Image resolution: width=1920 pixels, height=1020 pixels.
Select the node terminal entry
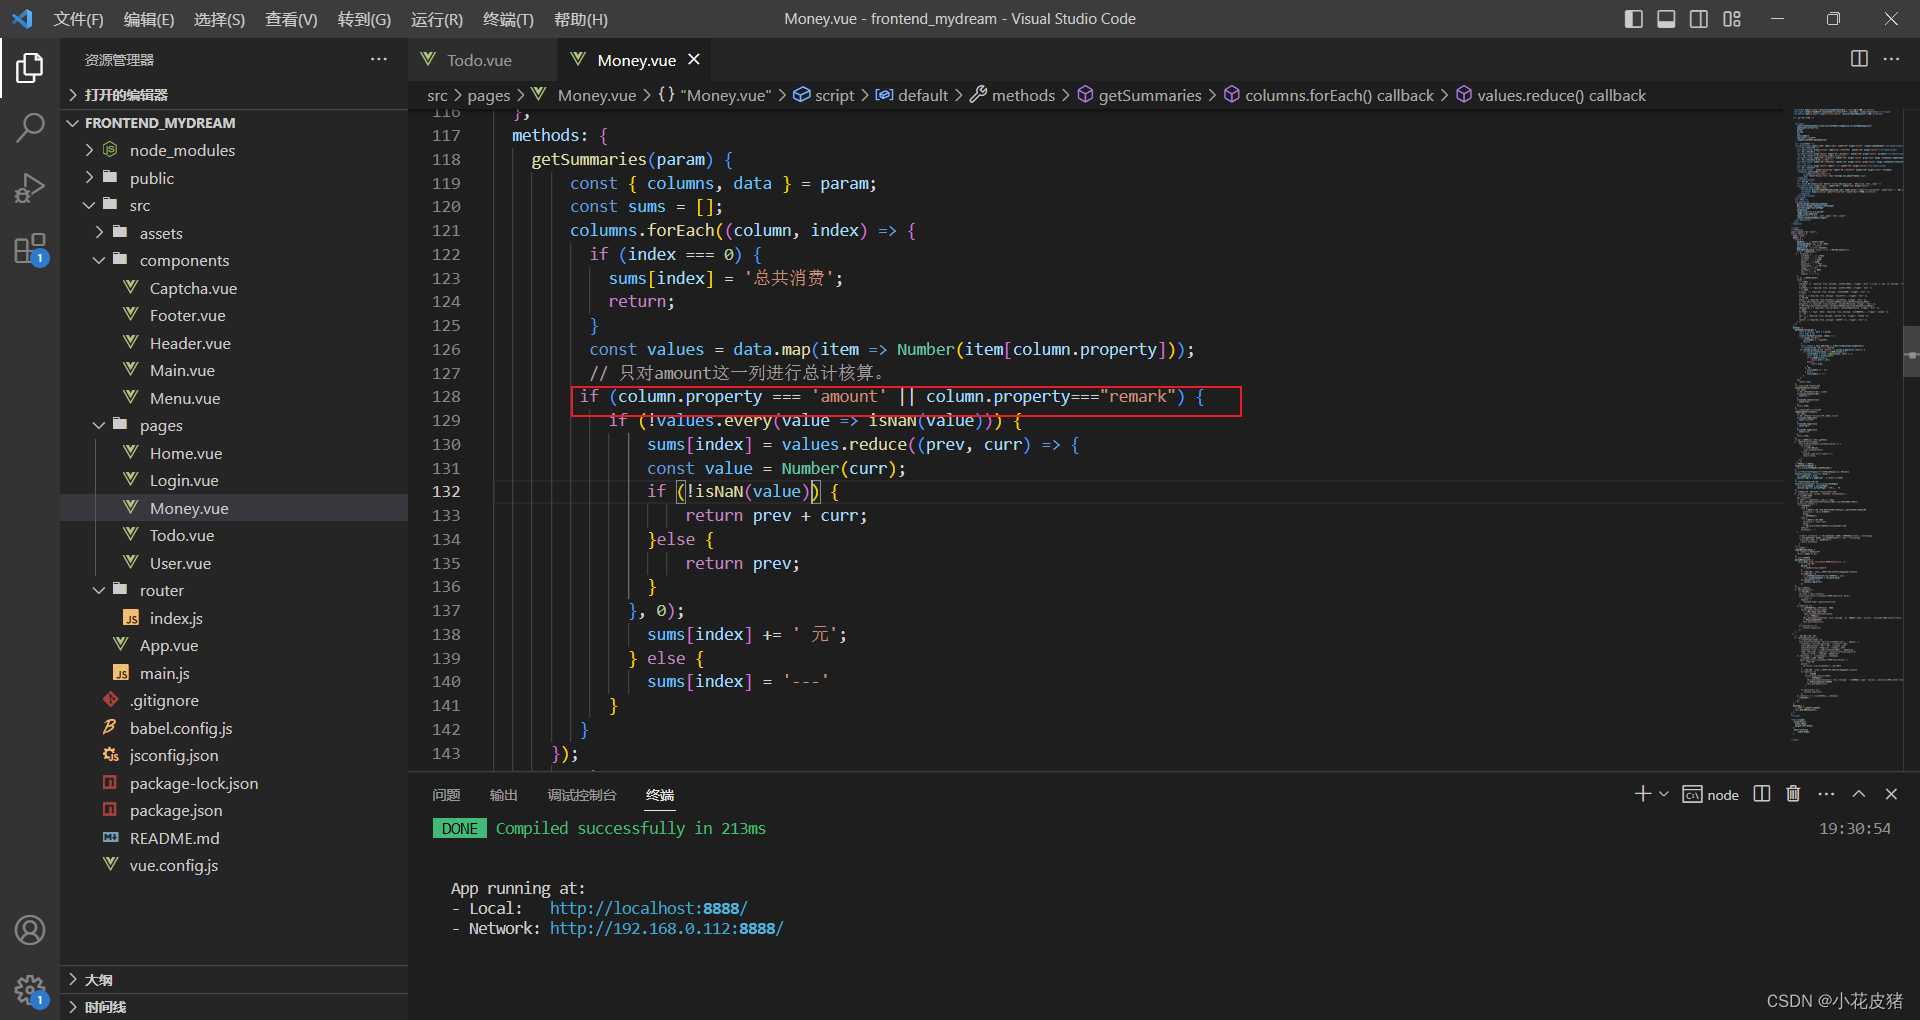1711,795
